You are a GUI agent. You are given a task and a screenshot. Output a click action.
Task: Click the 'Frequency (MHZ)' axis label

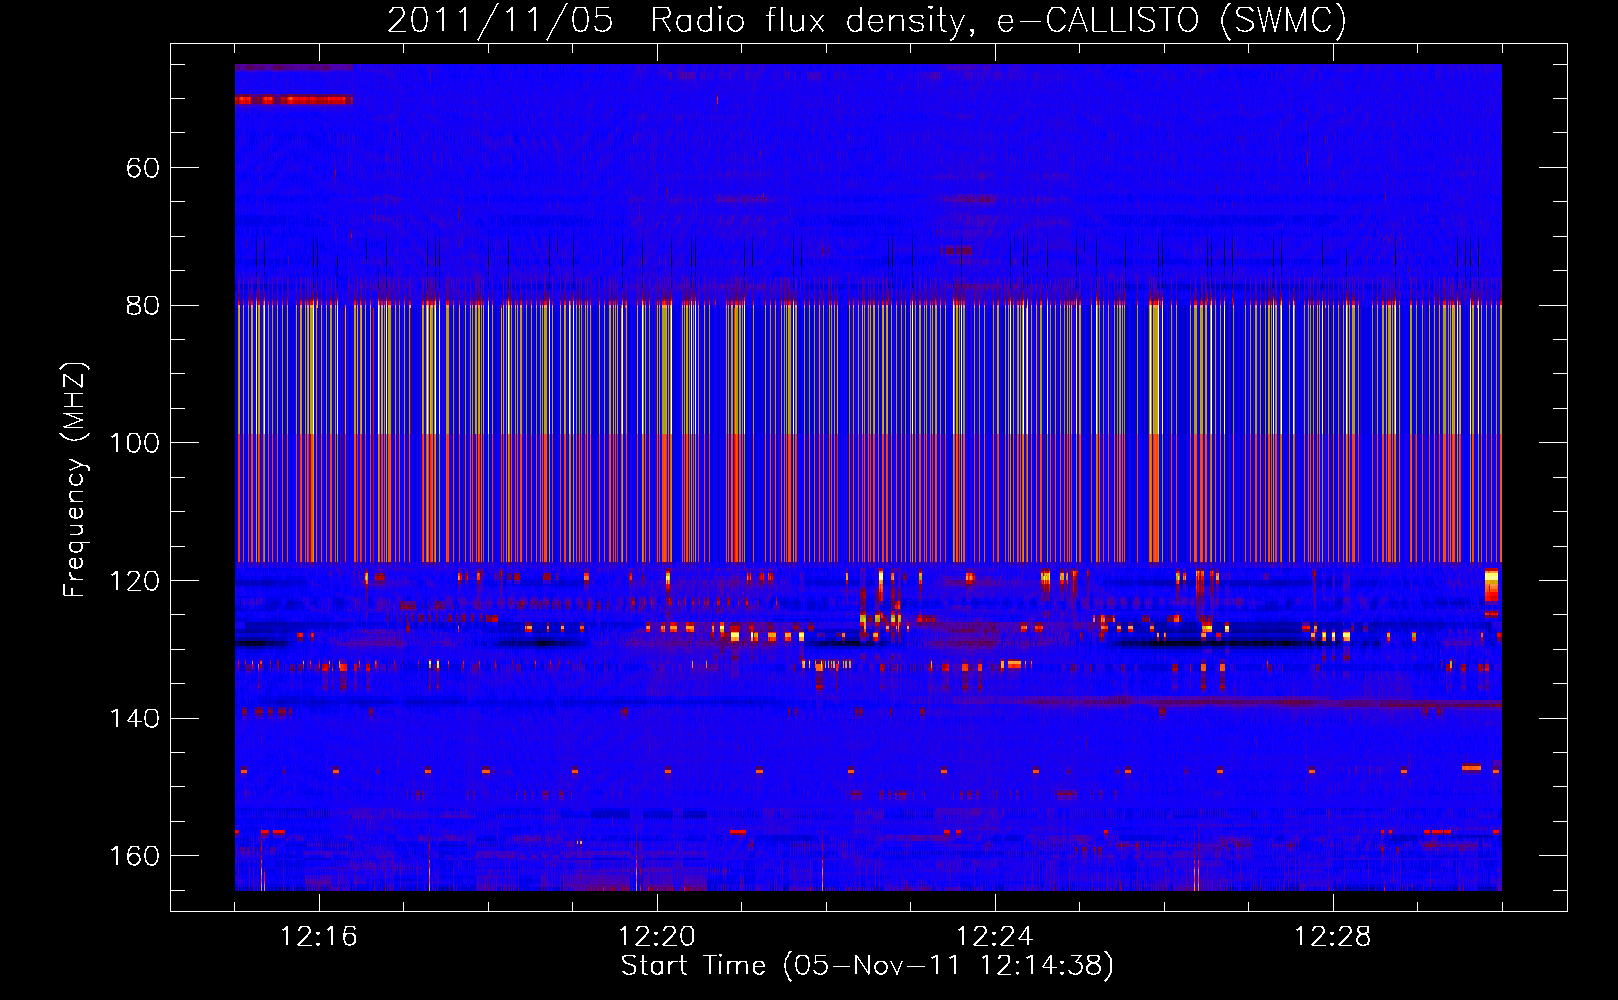[75, 480]
